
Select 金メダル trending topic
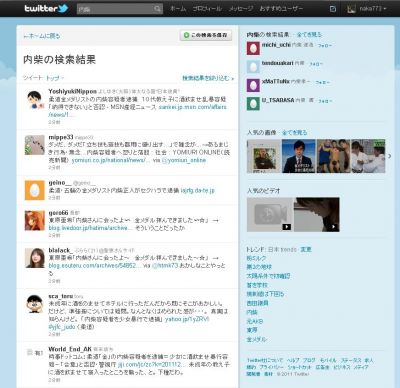click(x=256, y=339)
